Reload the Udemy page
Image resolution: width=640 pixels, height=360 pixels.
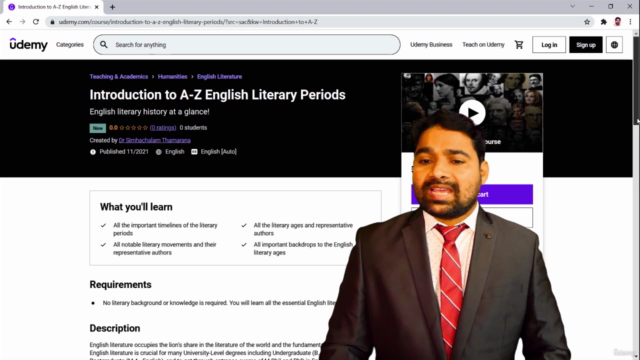tap(36, 22)
